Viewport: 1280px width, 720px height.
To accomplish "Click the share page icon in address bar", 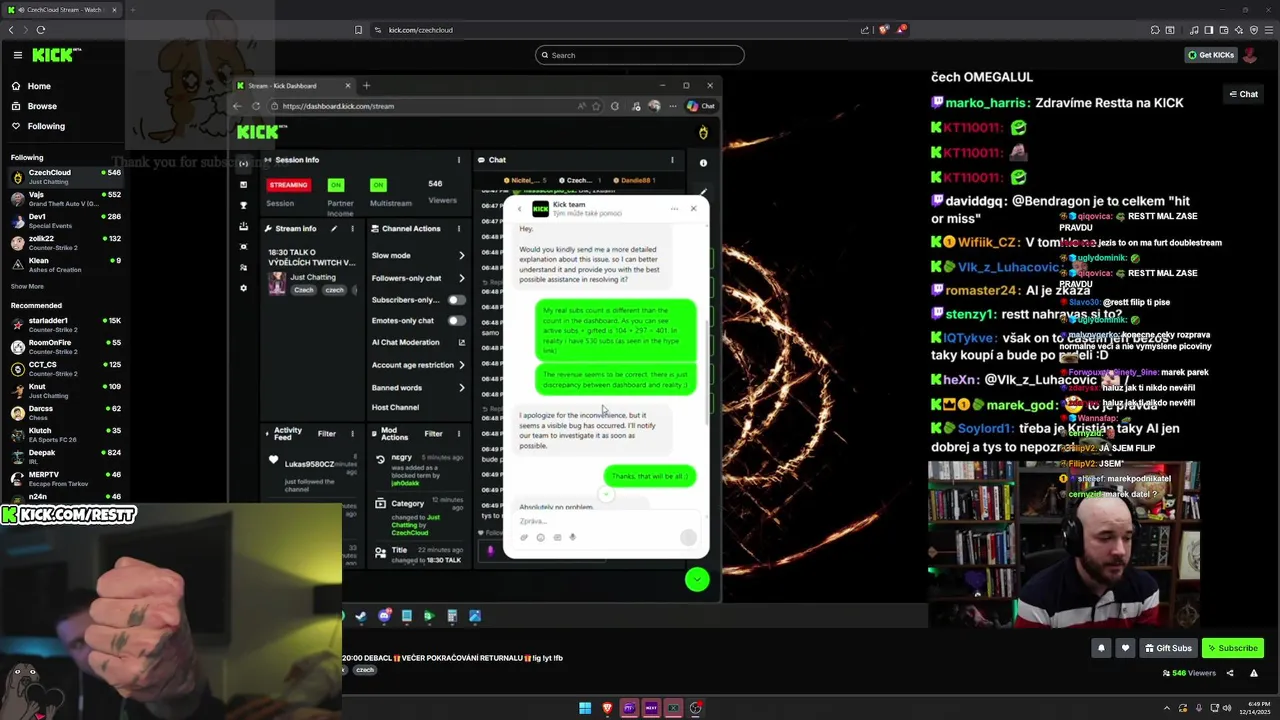I will [x=865, y=30].
